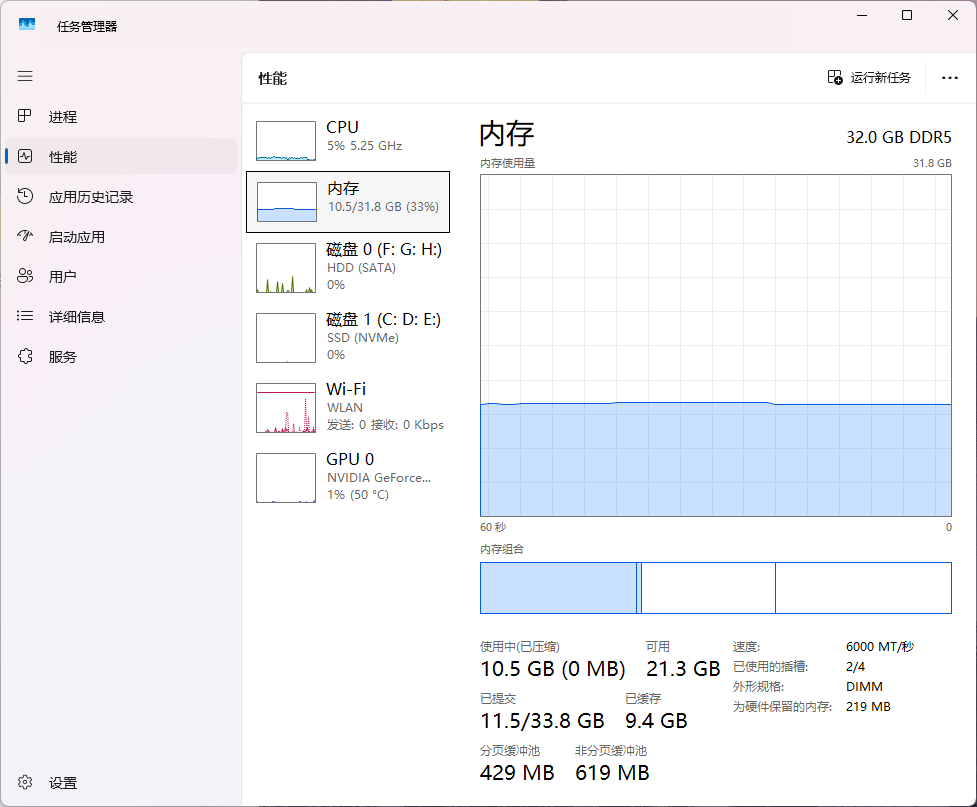The image size is (977, 807).
Task: Minimize the Task Manager window
Action: pos(862,15)
